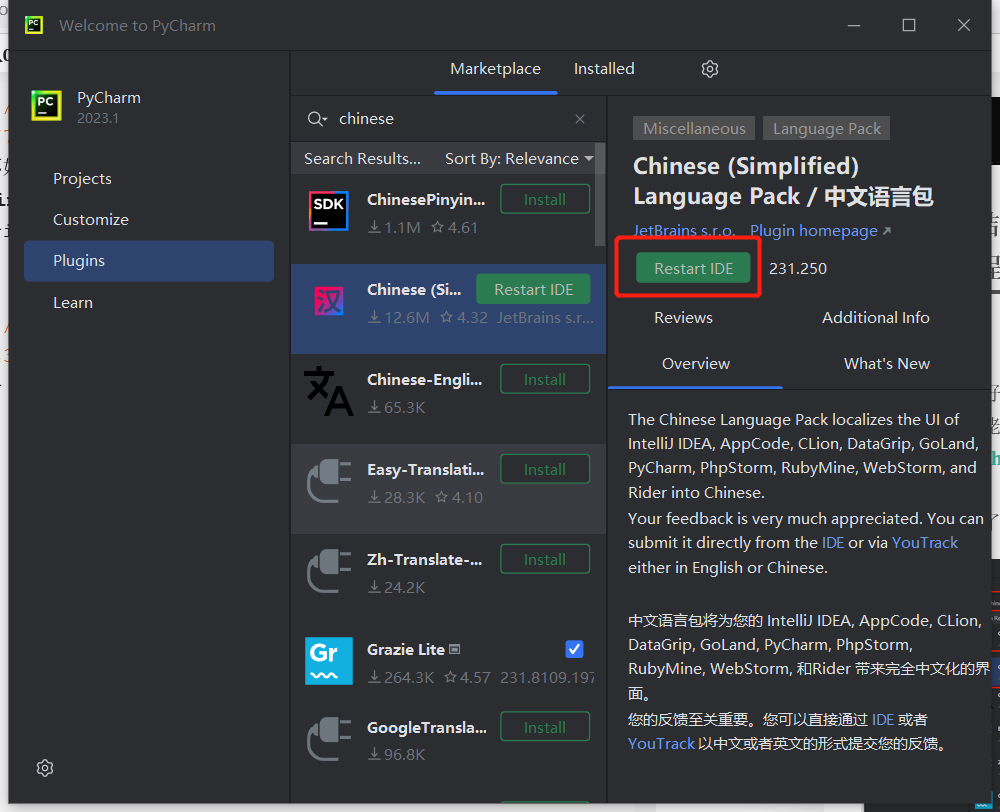The height and width of the screenshot is (812, 1000).
Task: Open Sort By Relevance dropdown
Action: [x=519, y=158]
